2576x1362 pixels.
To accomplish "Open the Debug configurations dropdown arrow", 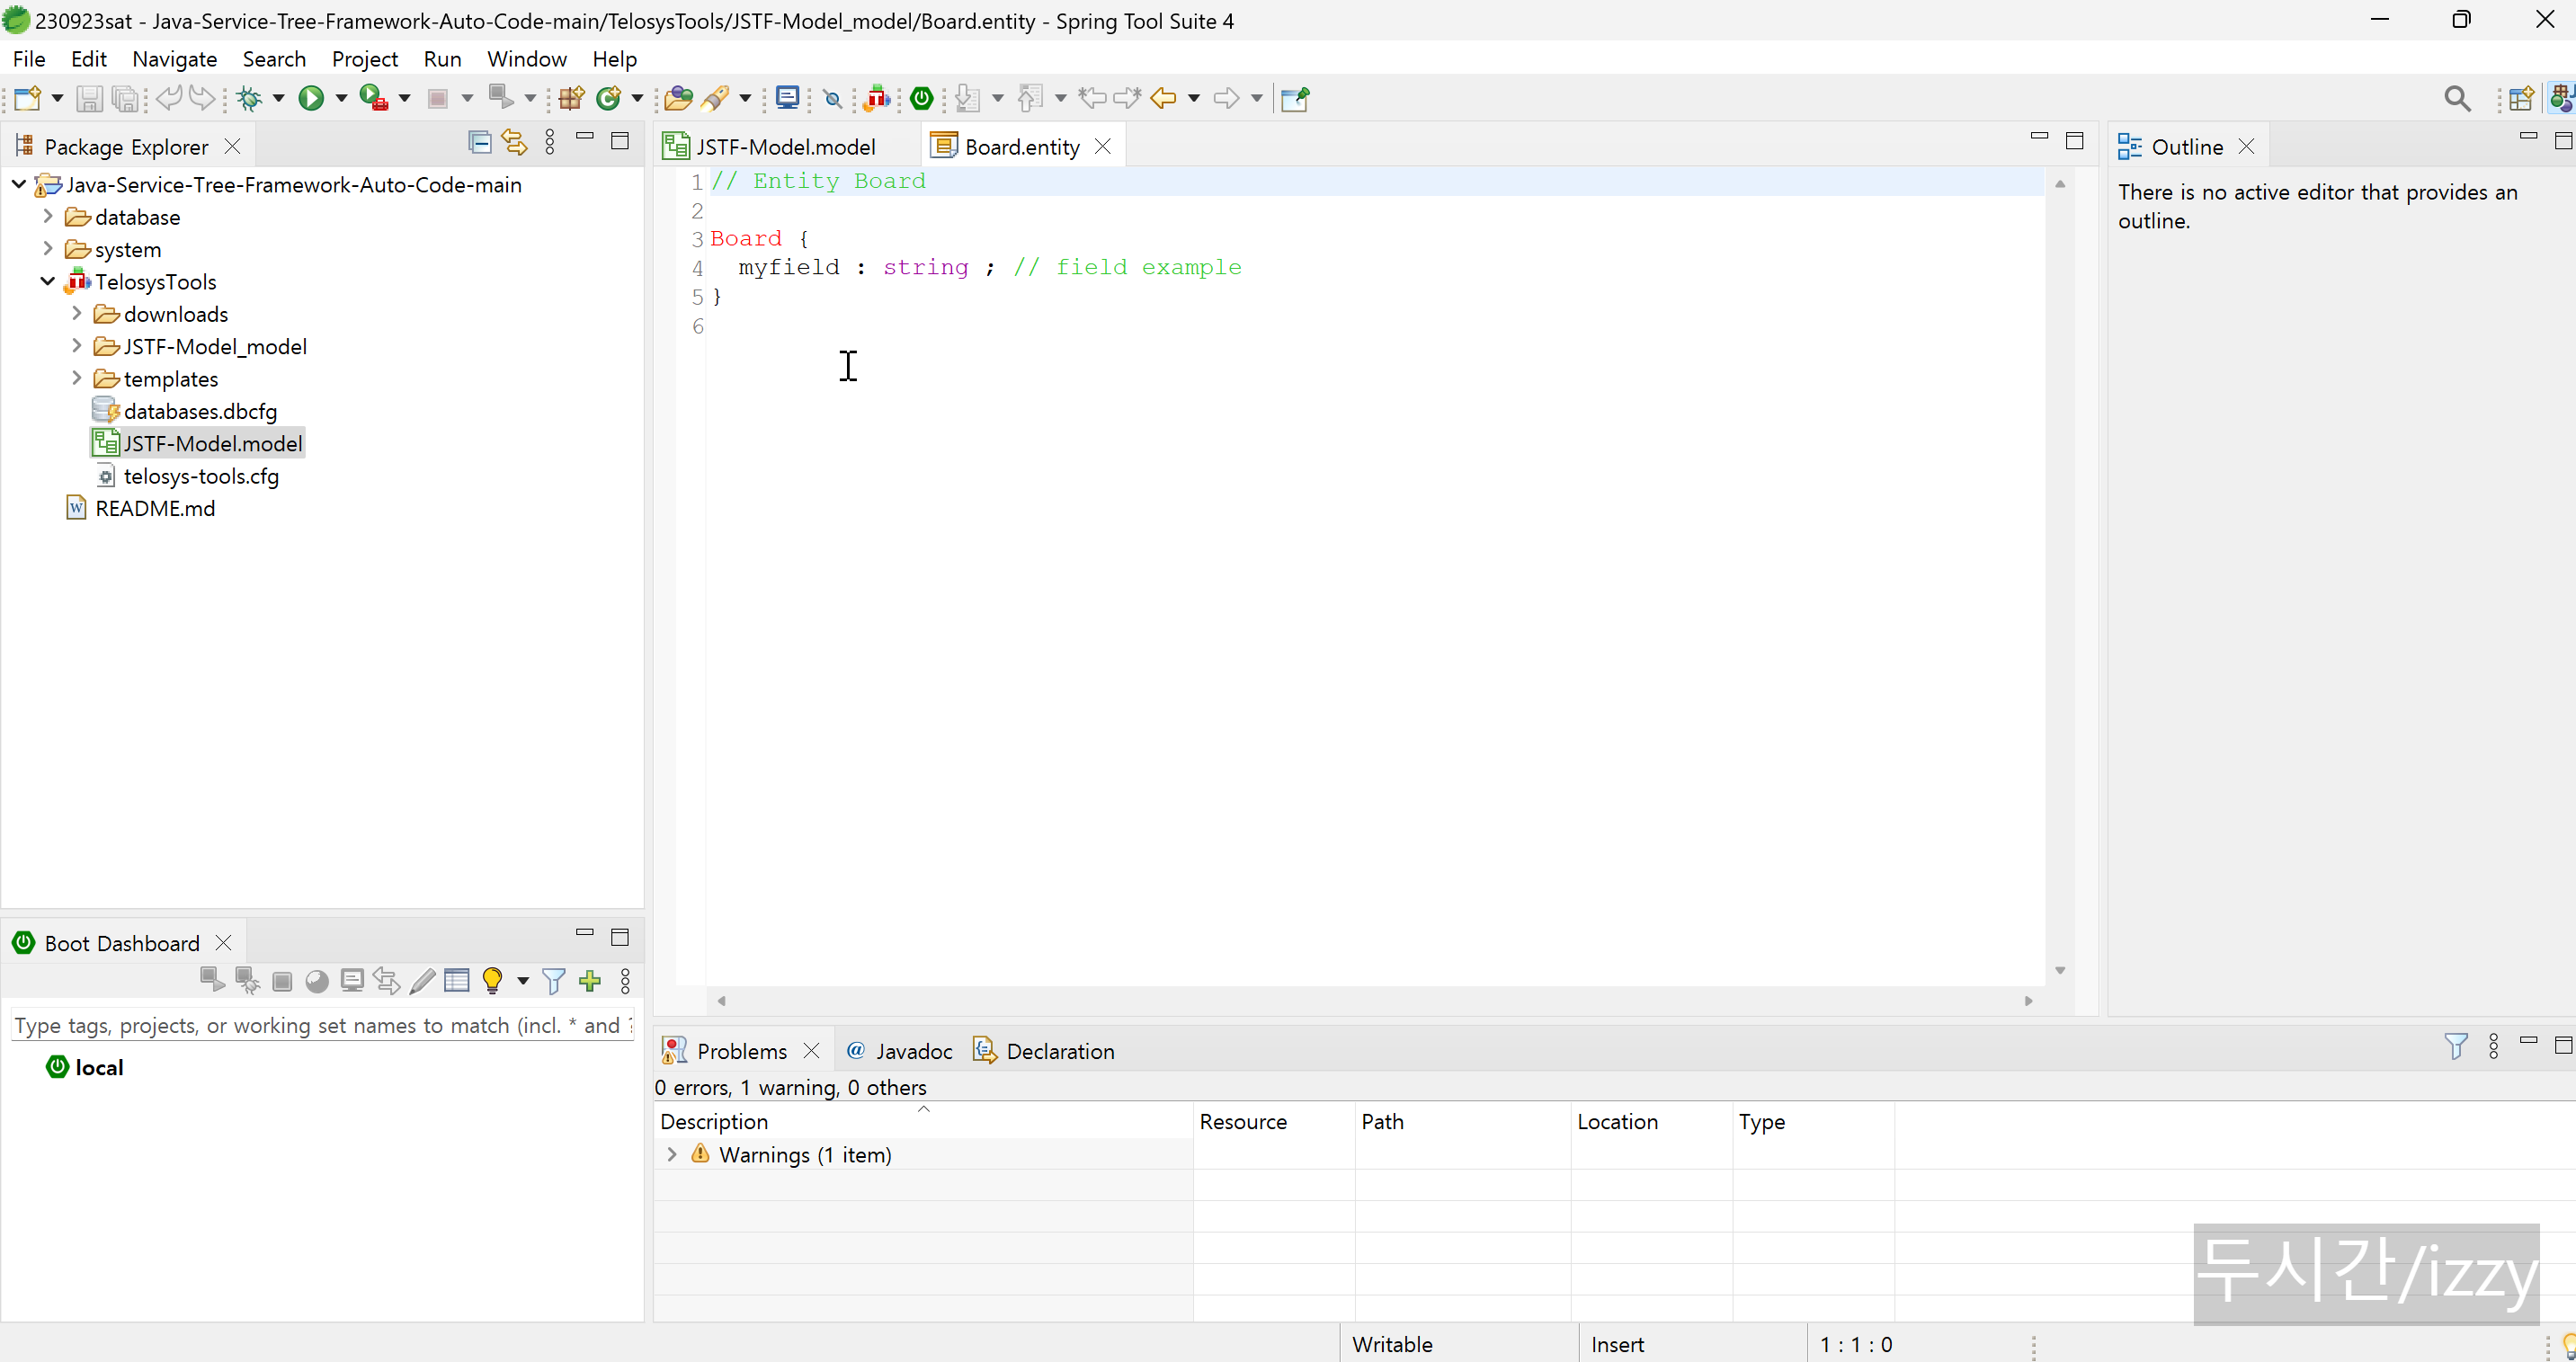I will pyautogui.click(x=279, y=98).
